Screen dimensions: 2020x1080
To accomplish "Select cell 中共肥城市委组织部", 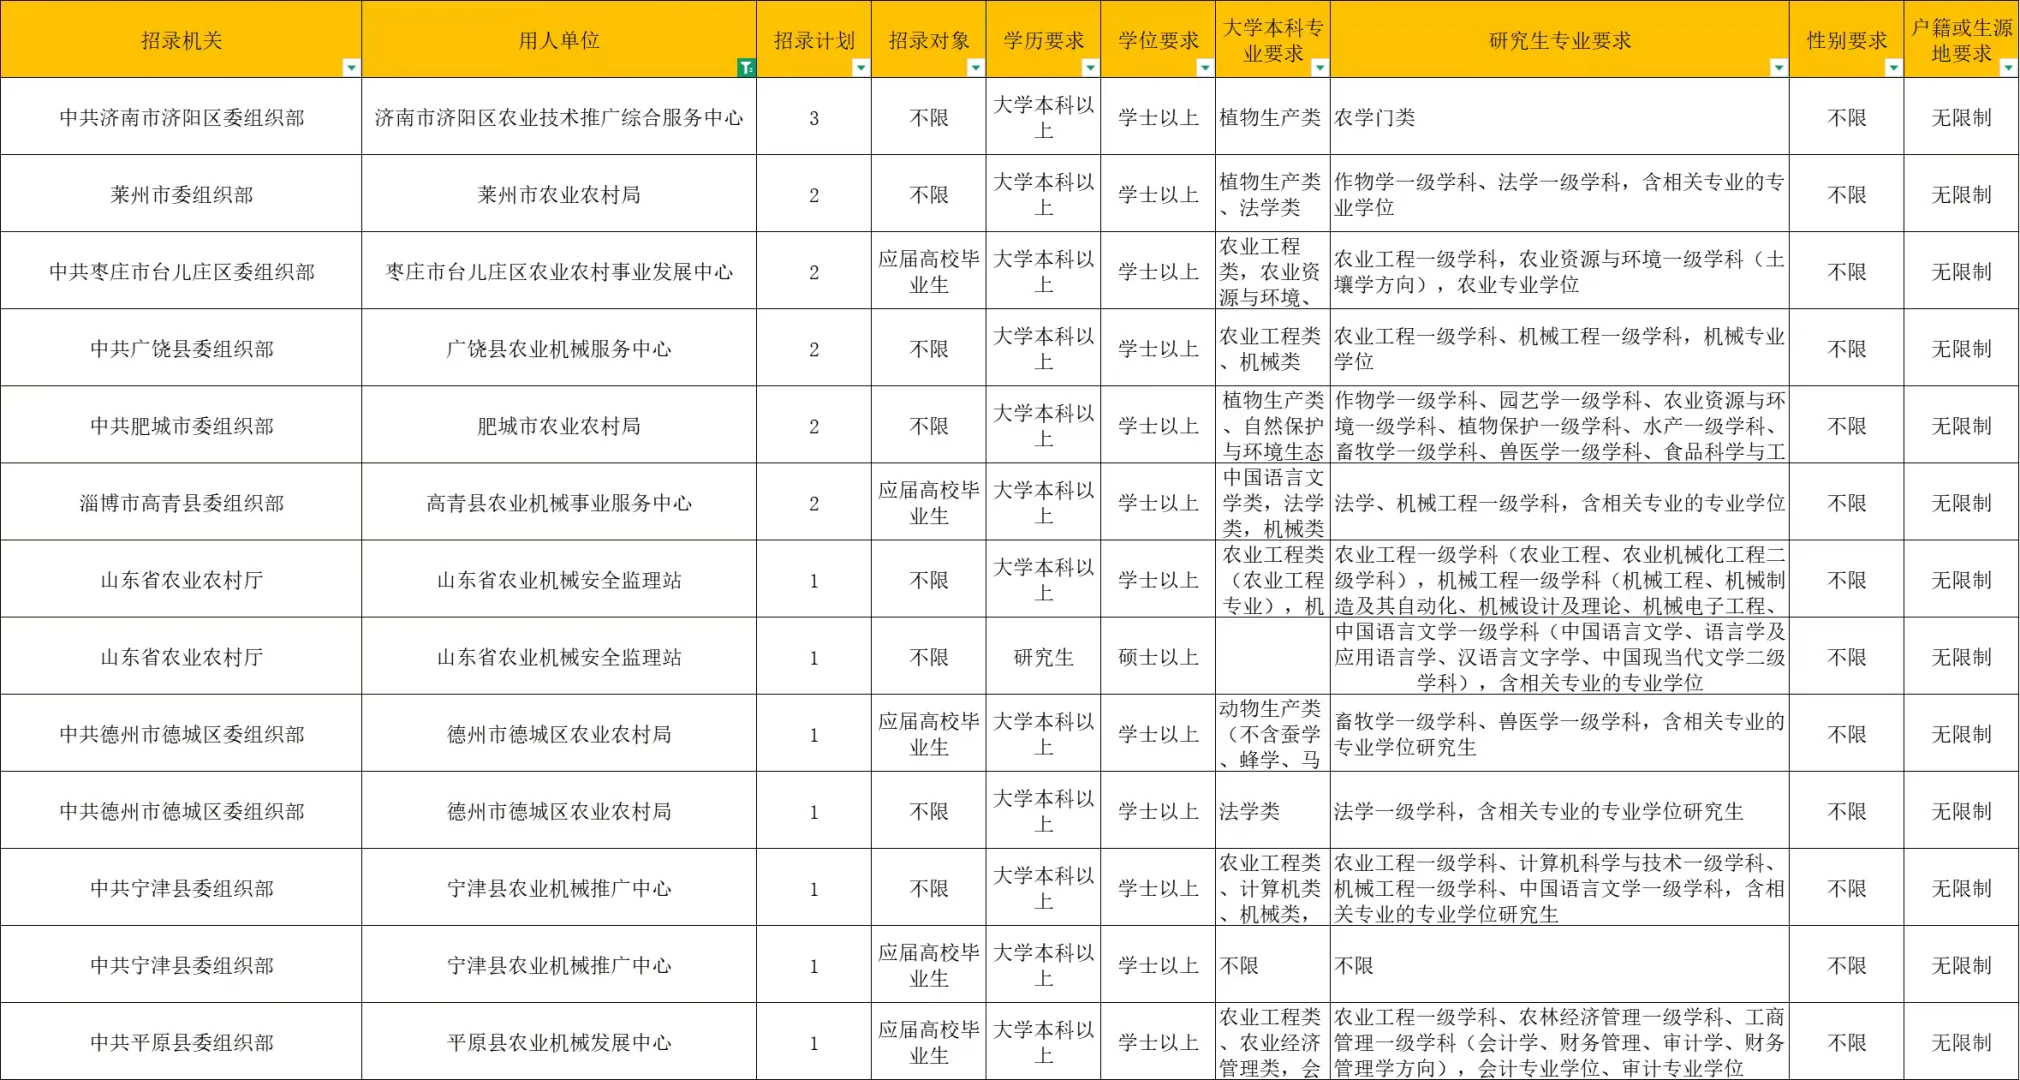I will (x=181, y=425).
